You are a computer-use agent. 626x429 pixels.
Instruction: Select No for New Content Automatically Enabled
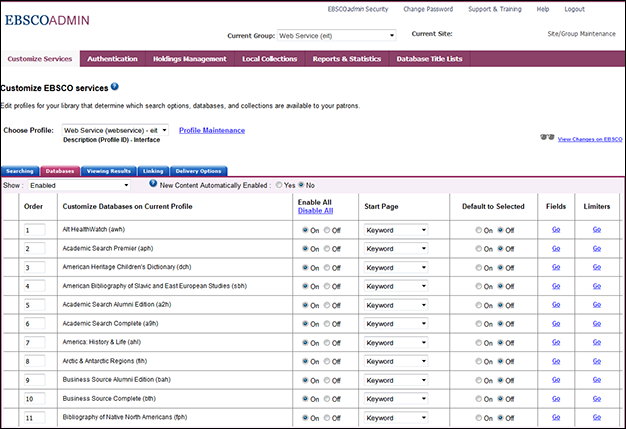click(301, 185)
